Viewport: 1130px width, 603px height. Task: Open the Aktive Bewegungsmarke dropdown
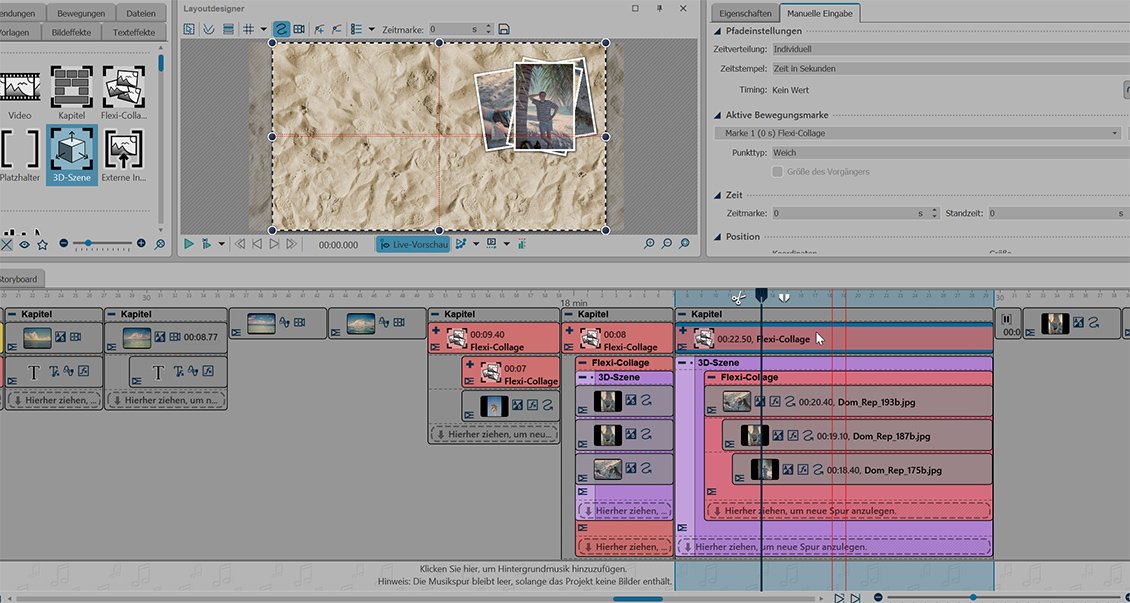coord(1115,133)
